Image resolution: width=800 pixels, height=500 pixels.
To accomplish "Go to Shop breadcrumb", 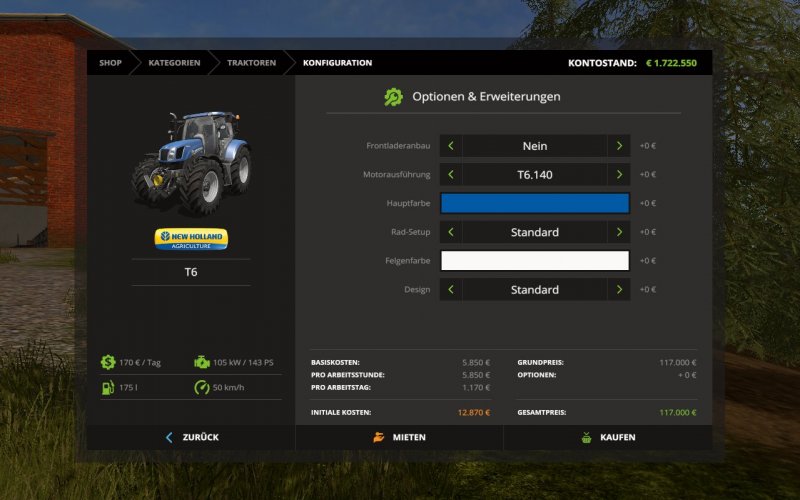I will pyautogui.click(x=110, y=63).
